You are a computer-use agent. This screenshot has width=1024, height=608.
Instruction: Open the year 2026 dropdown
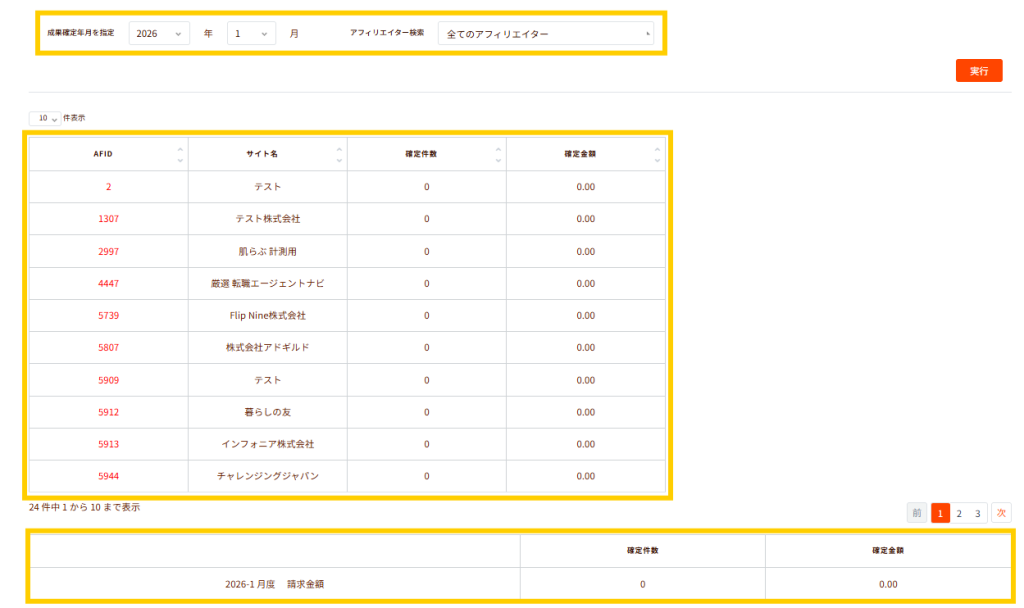pyautogui.click(x=159, y=34)
